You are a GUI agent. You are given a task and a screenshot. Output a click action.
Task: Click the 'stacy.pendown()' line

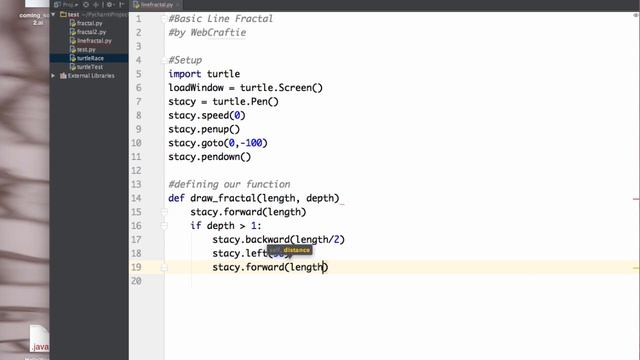[210, 157]
